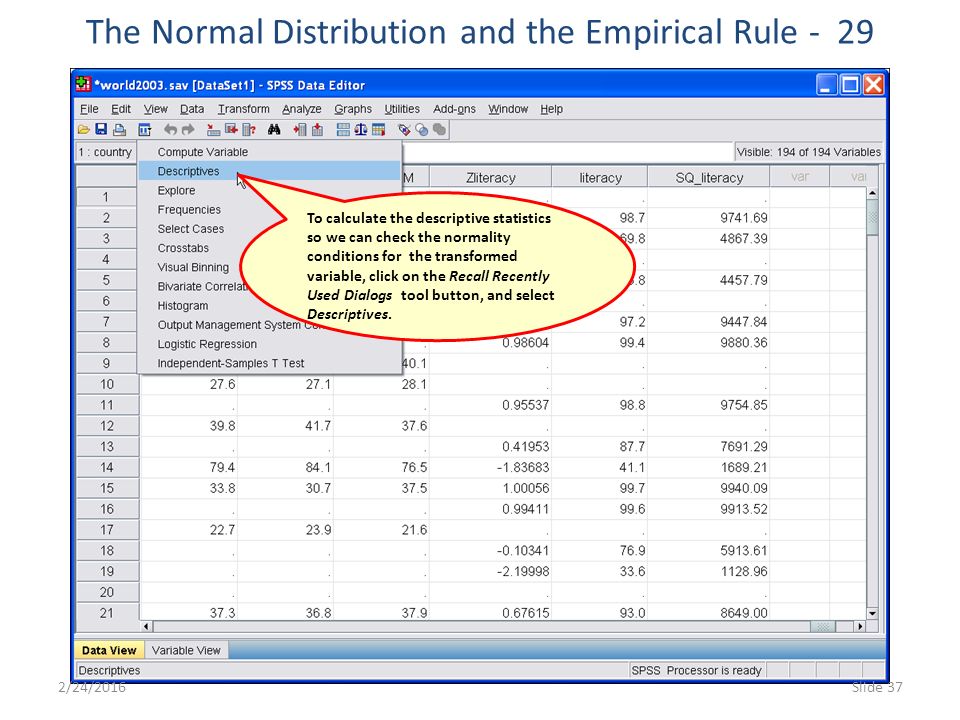
Task: Open the Analyze menu
Action: [302, 109]
